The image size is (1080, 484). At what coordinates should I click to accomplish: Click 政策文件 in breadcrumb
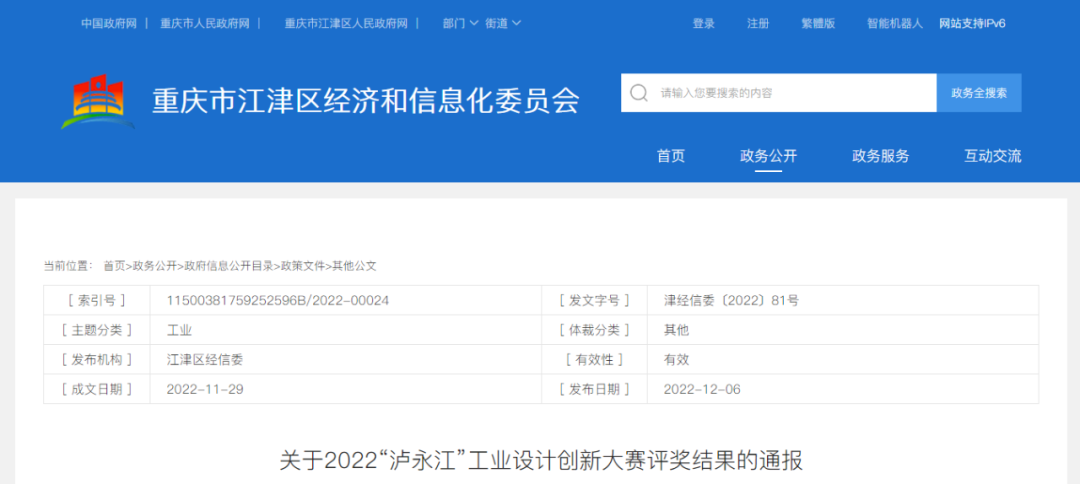click(302, 266)
